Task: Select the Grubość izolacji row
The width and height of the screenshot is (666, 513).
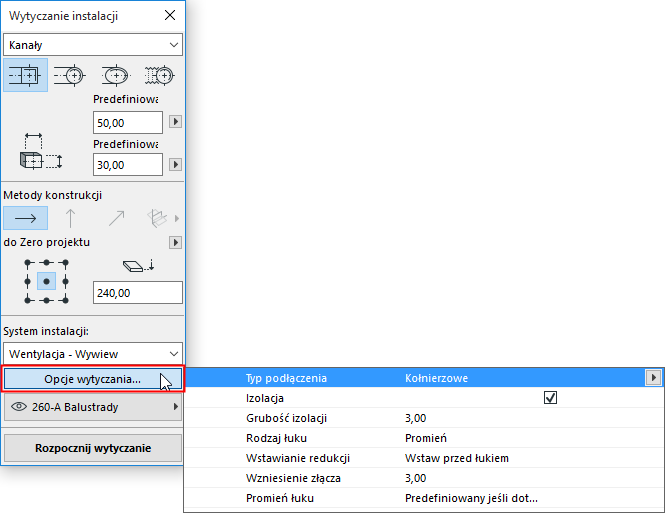Action: [x=424, y=418]
